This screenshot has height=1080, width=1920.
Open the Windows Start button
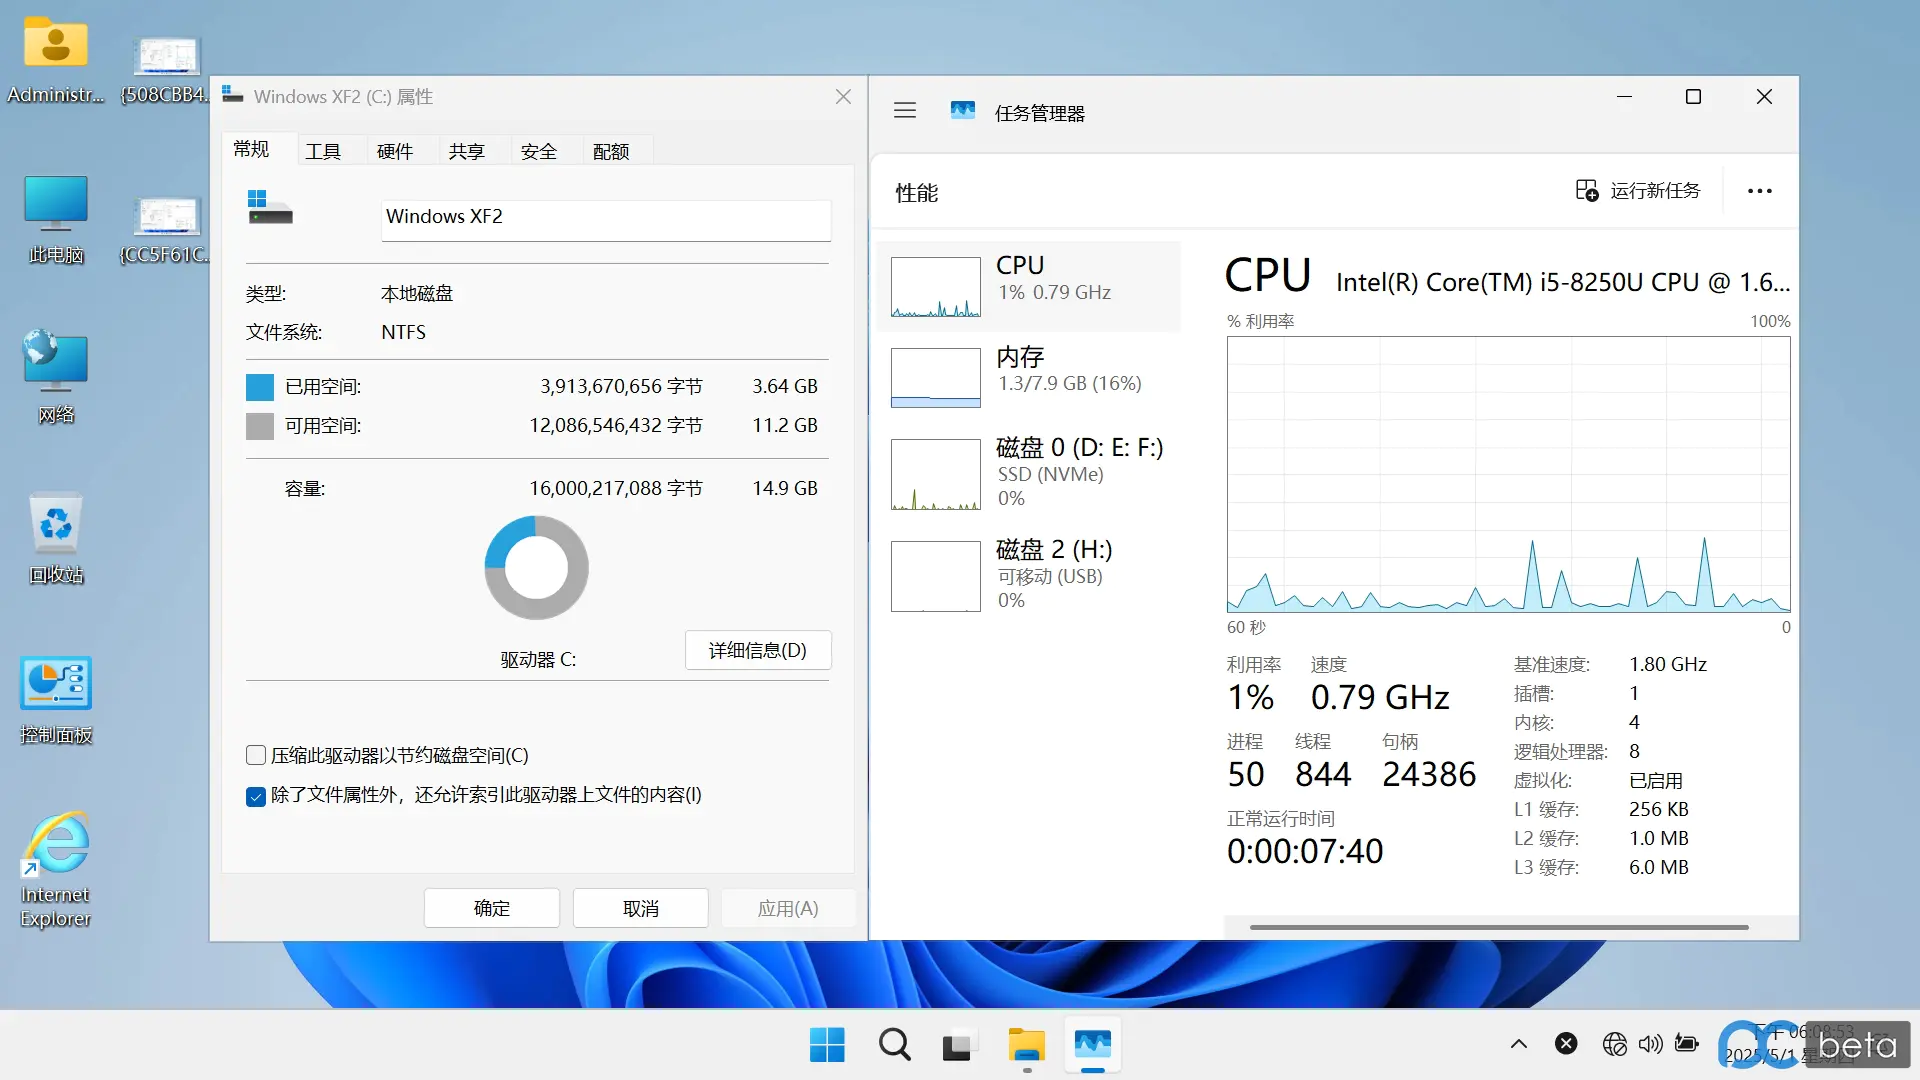pos(827,1045)
